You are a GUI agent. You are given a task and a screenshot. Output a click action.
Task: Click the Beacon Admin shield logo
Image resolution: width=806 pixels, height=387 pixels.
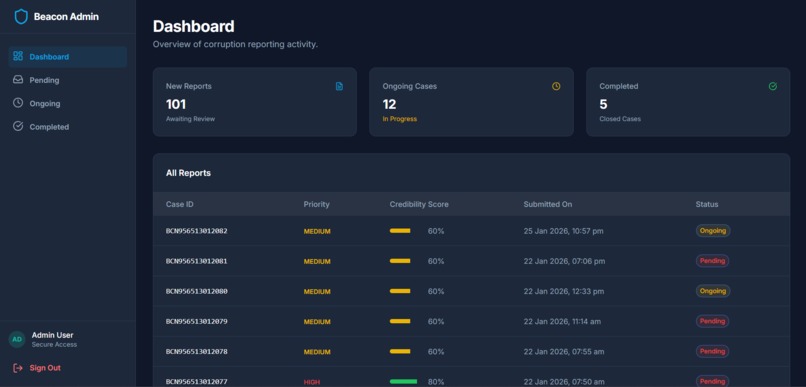[21, 16]
